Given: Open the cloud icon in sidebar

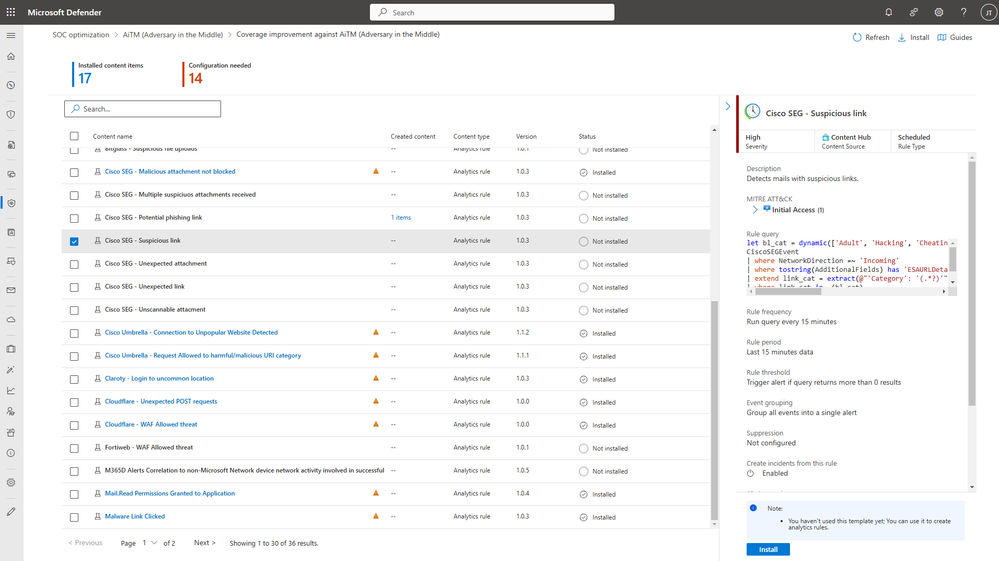Looking at the screenshot, I should (x=11, y=320).
